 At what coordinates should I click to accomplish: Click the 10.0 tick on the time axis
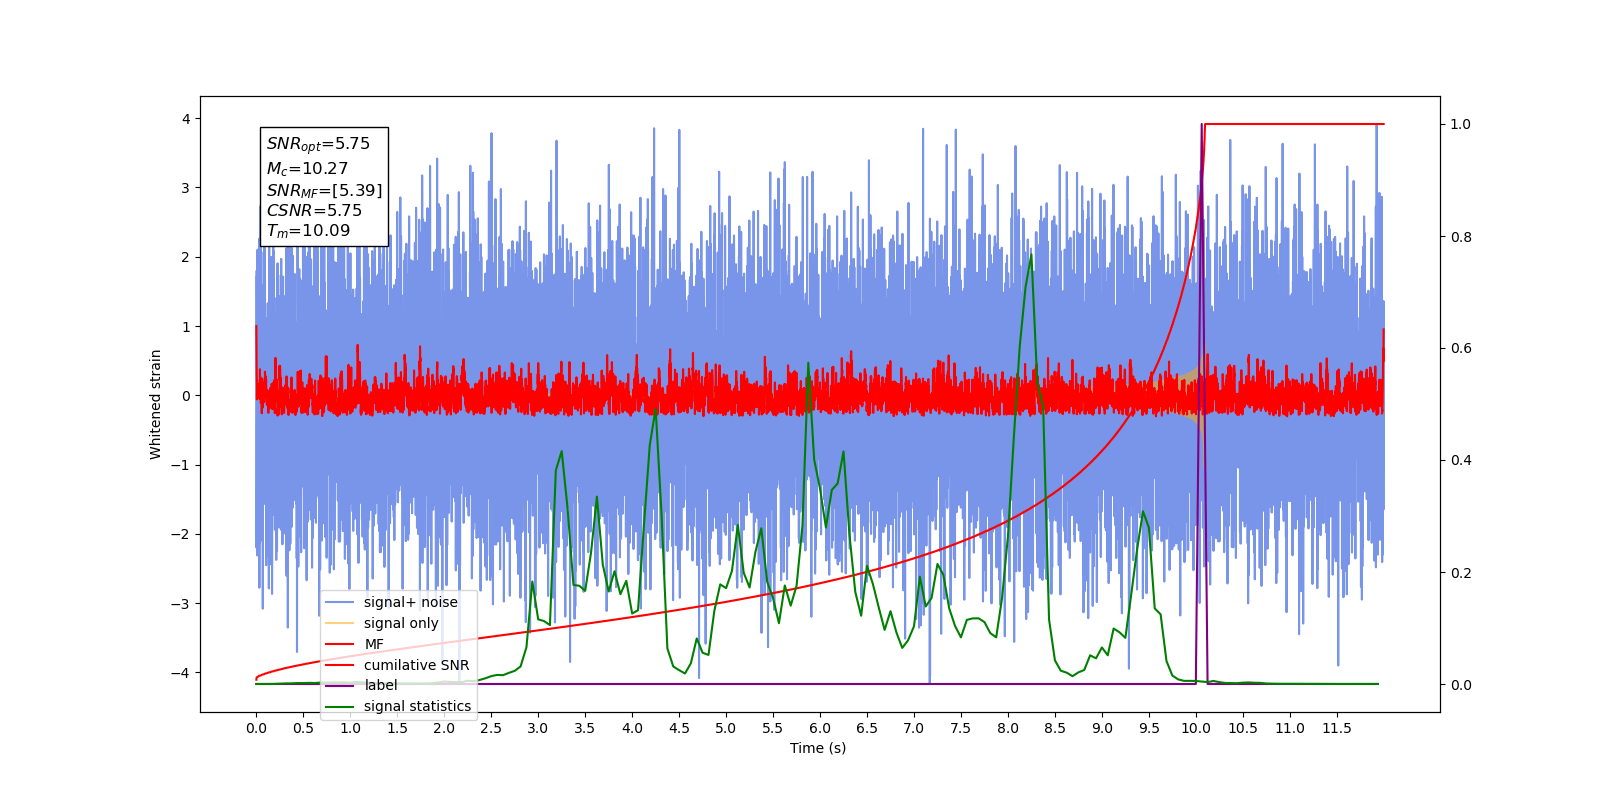click(1196, 728)
